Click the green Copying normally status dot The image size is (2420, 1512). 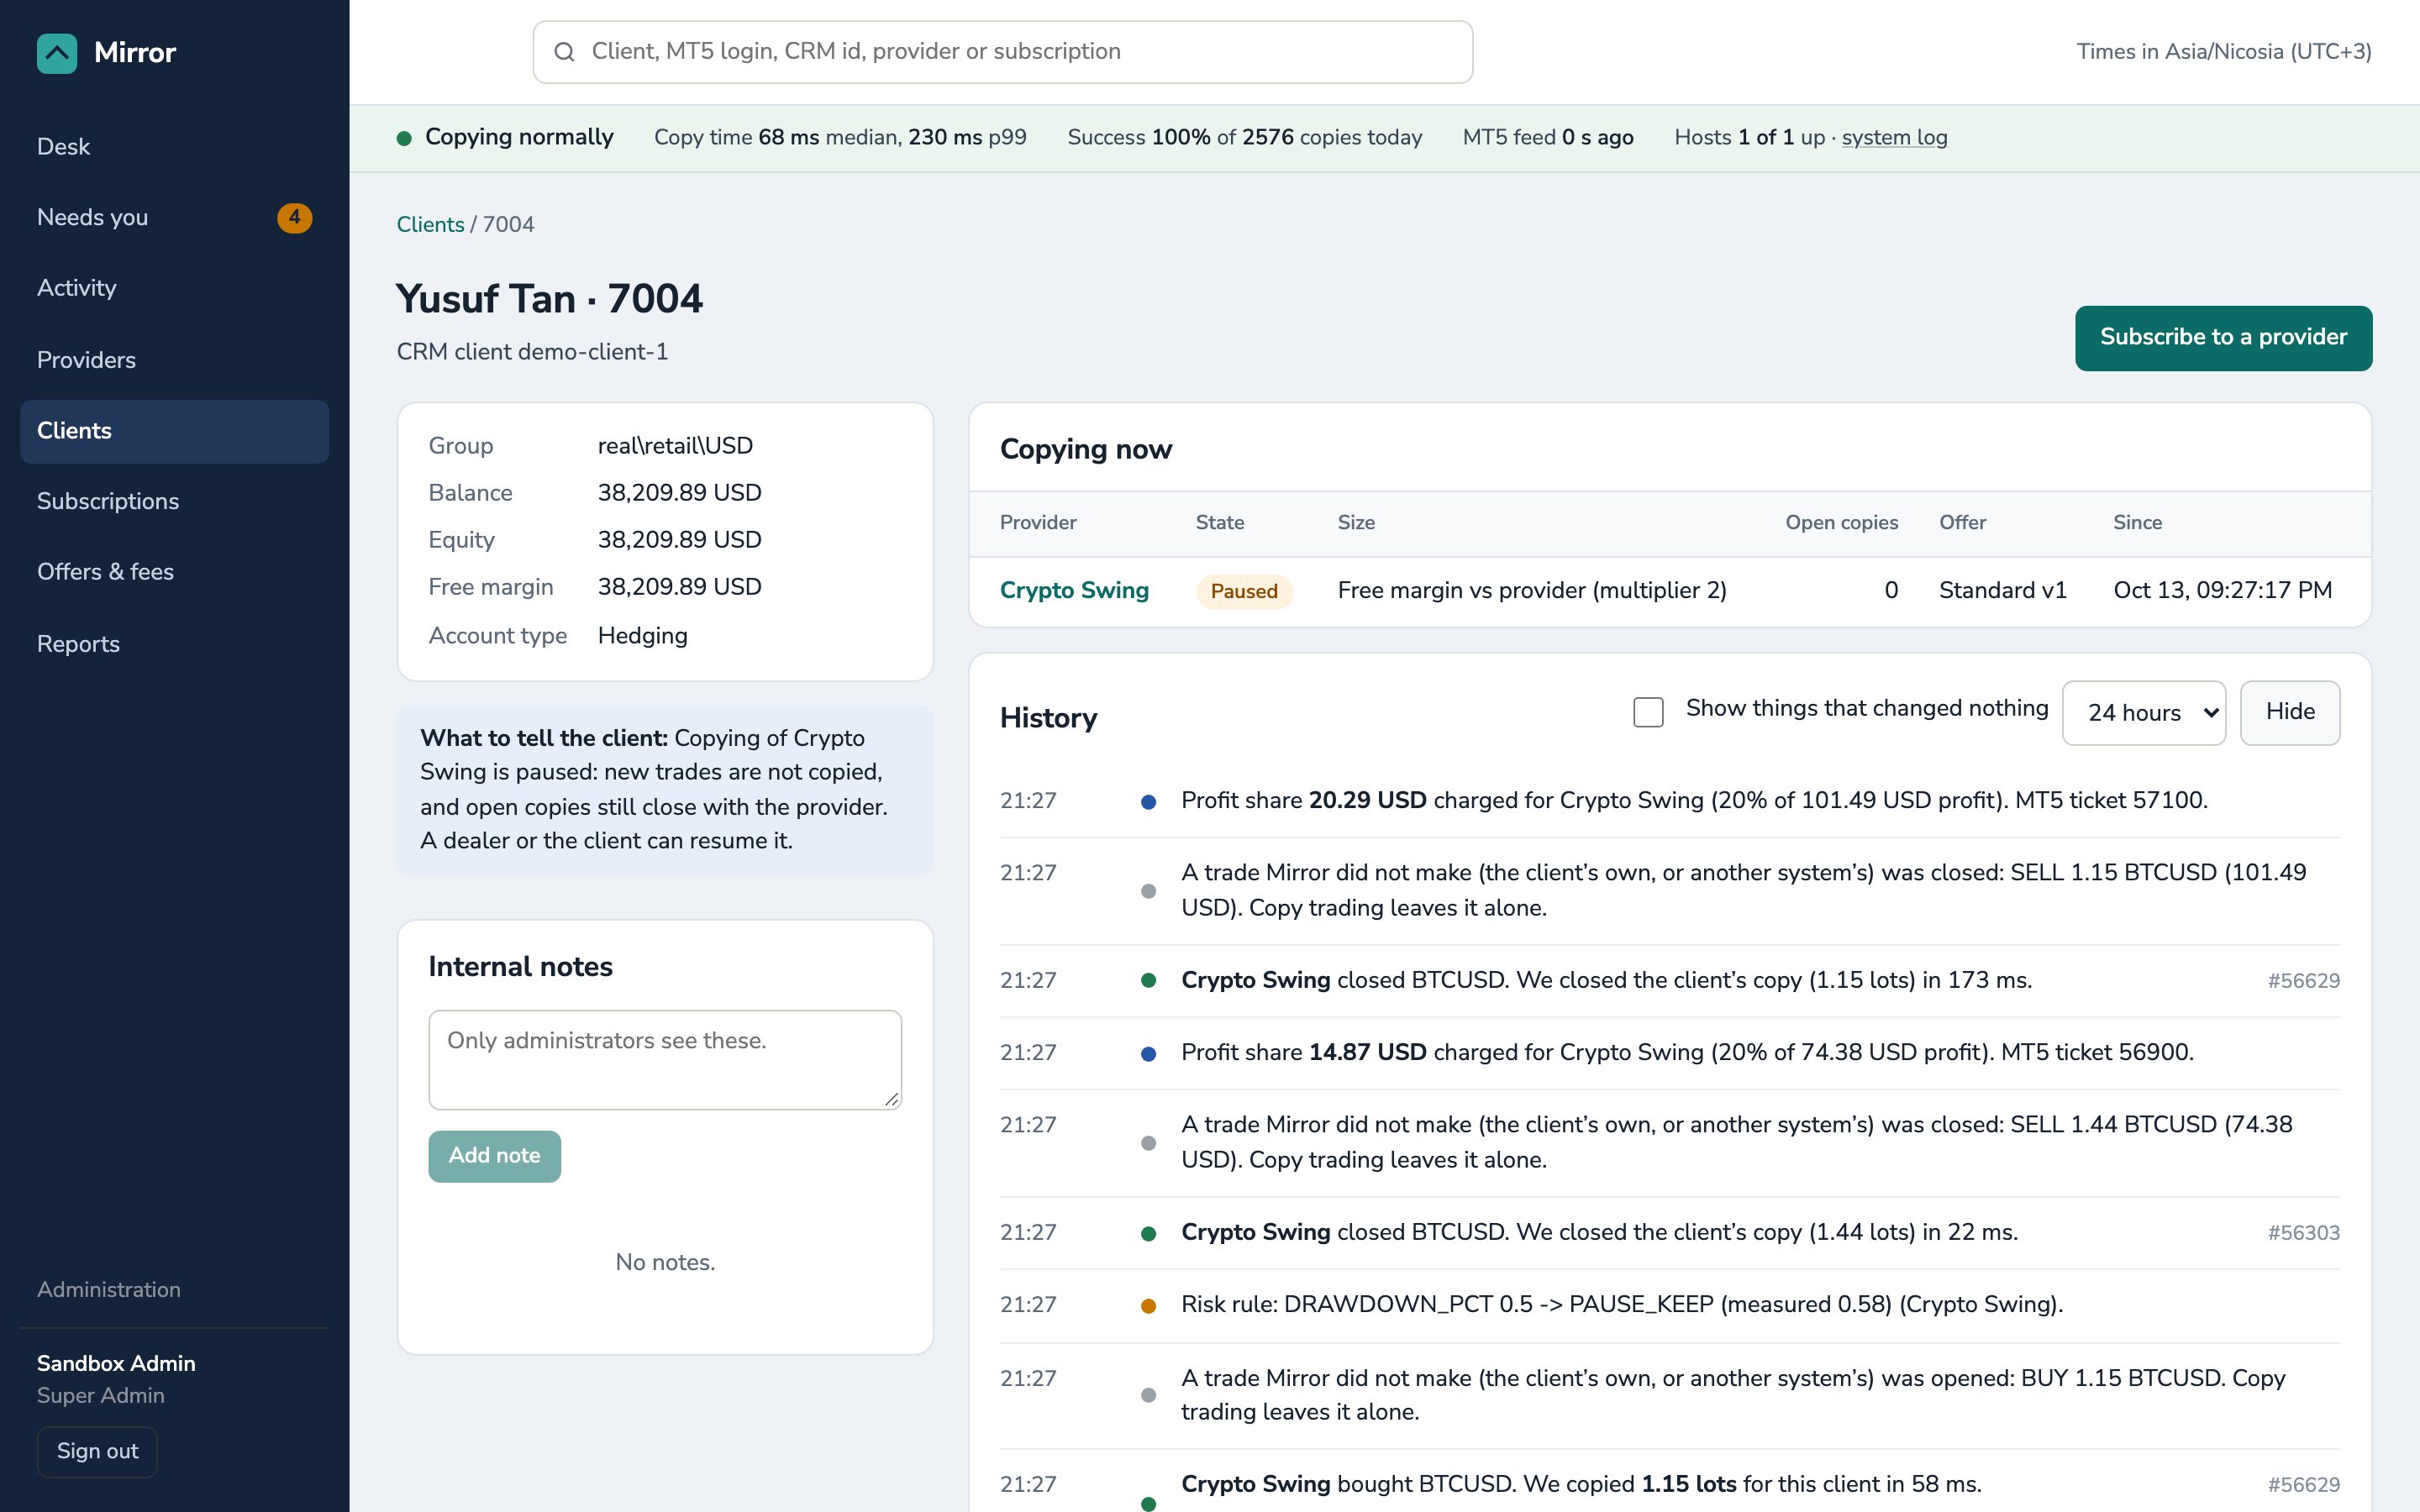click(x=404, y=138)
